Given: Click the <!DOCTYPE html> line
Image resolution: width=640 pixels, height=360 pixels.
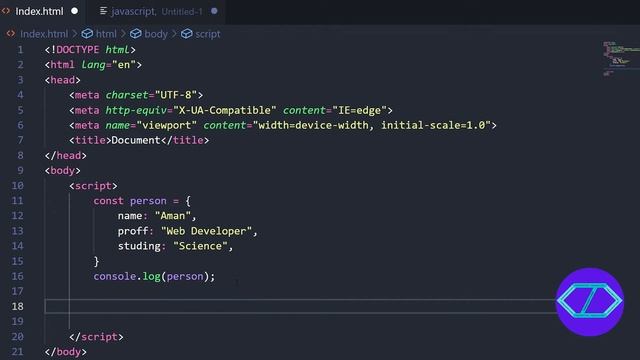Looking at the screenshot, I should [90, 50].
